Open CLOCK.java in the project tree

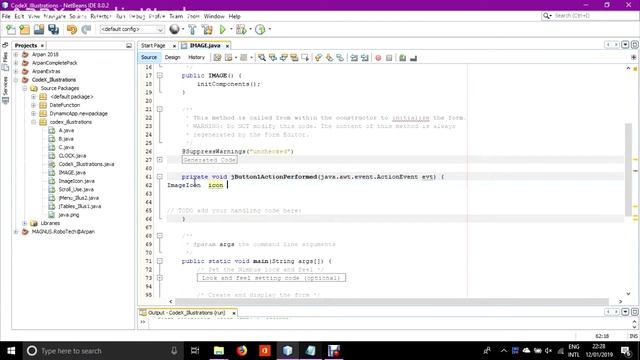click(x=72, y=156)
